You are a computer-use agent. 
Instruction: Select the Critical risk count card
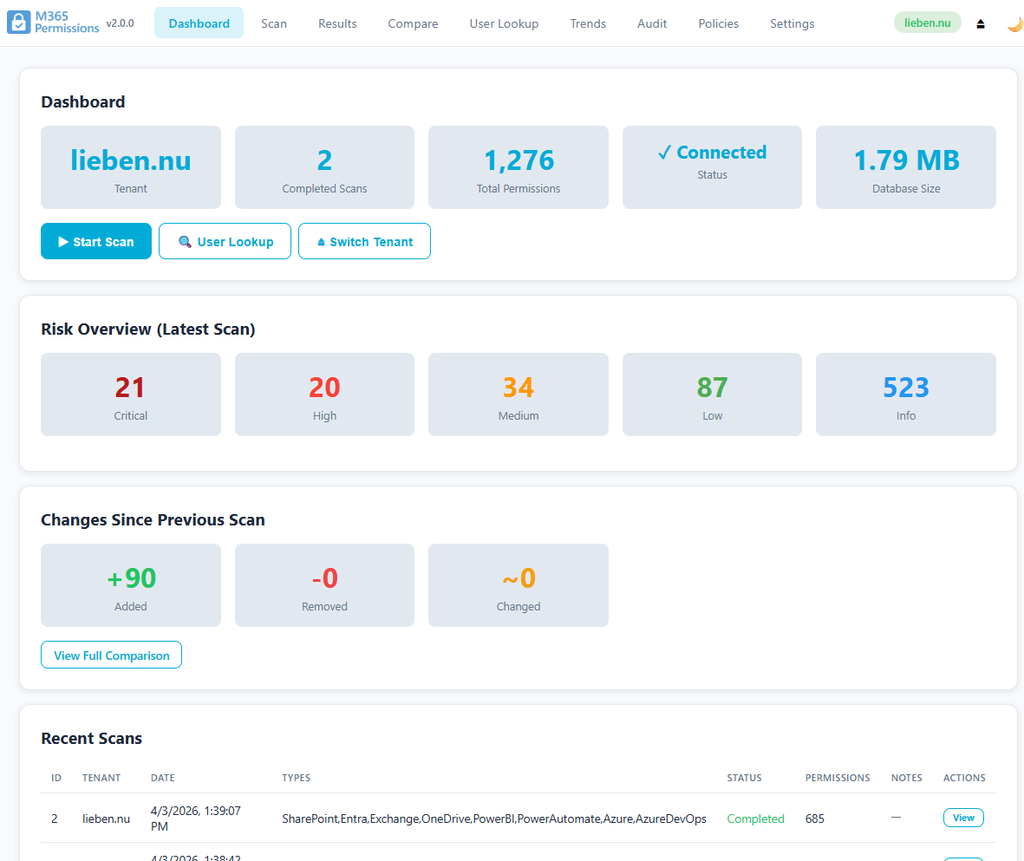[x=130, y=395]
